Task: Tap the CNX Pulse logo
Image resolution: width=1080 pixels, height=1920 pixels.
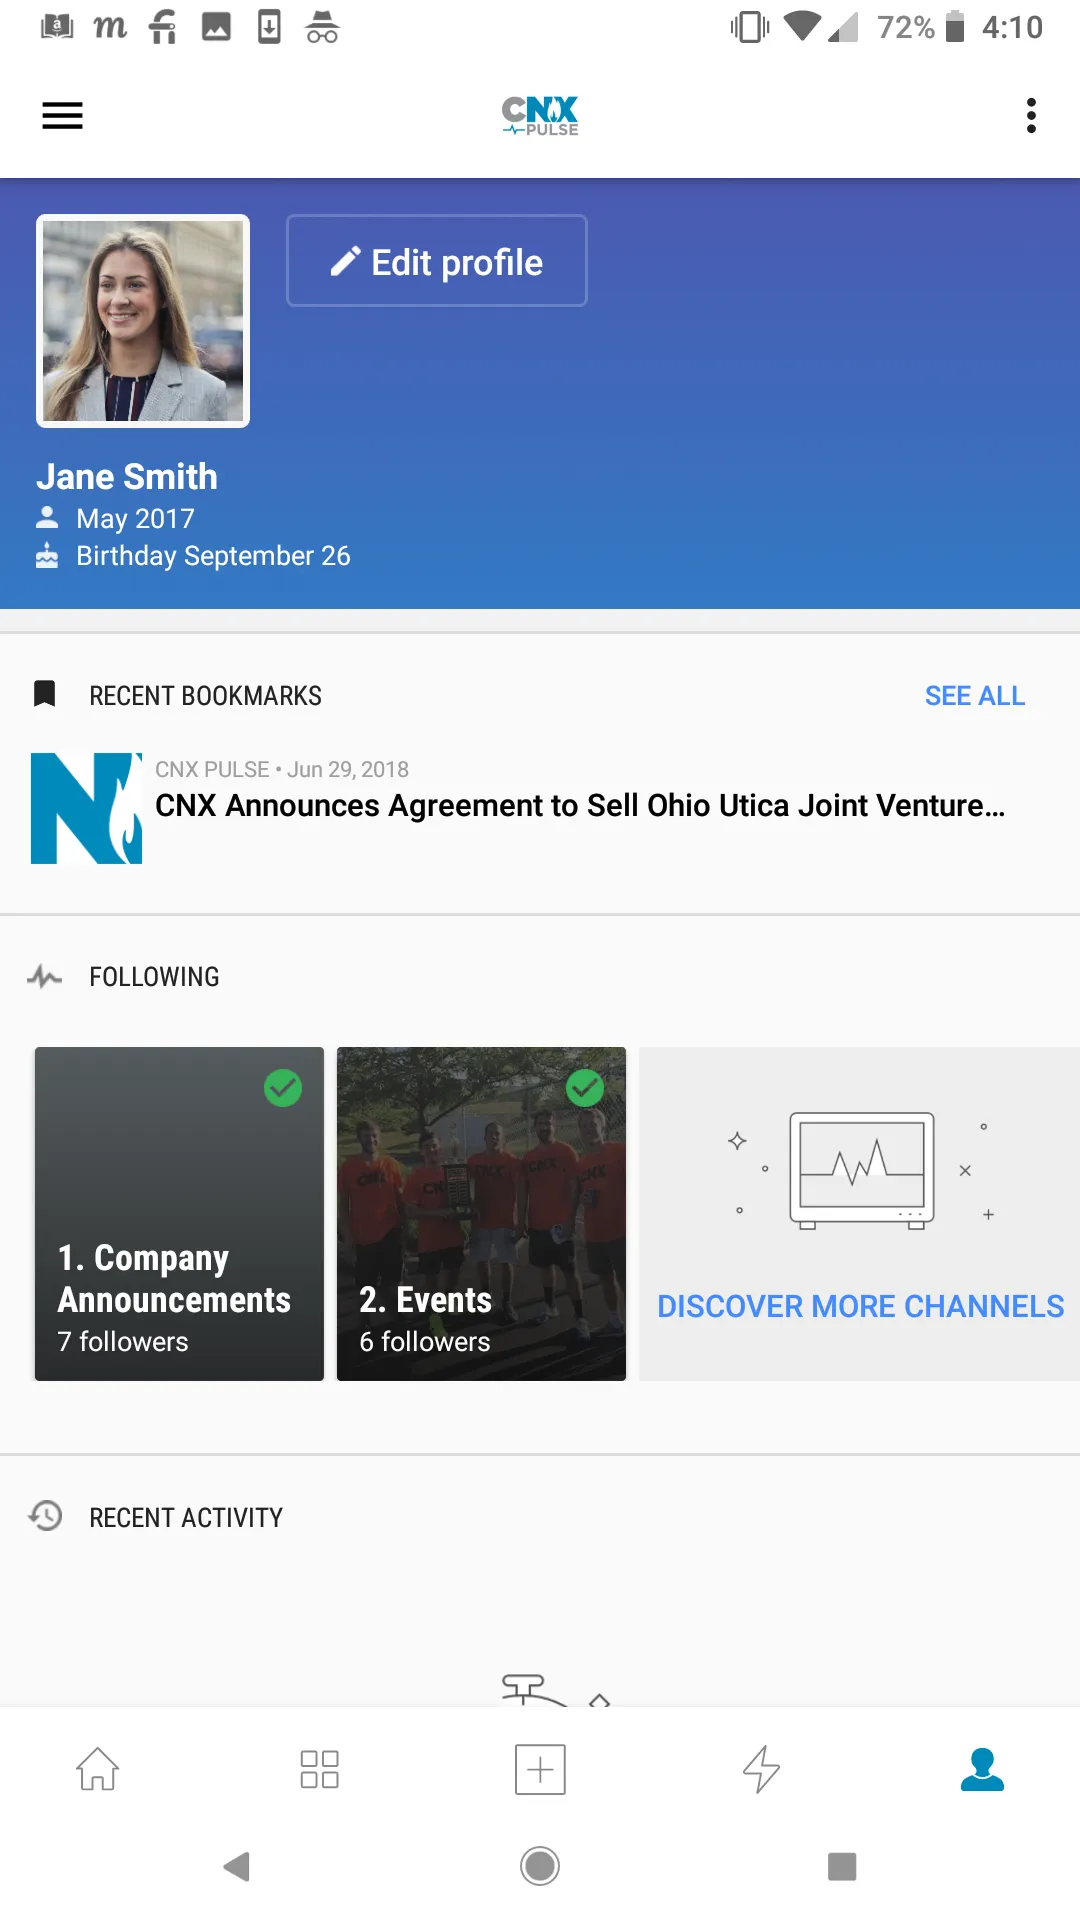Action: pyautogui.click(x=540, y=116)
